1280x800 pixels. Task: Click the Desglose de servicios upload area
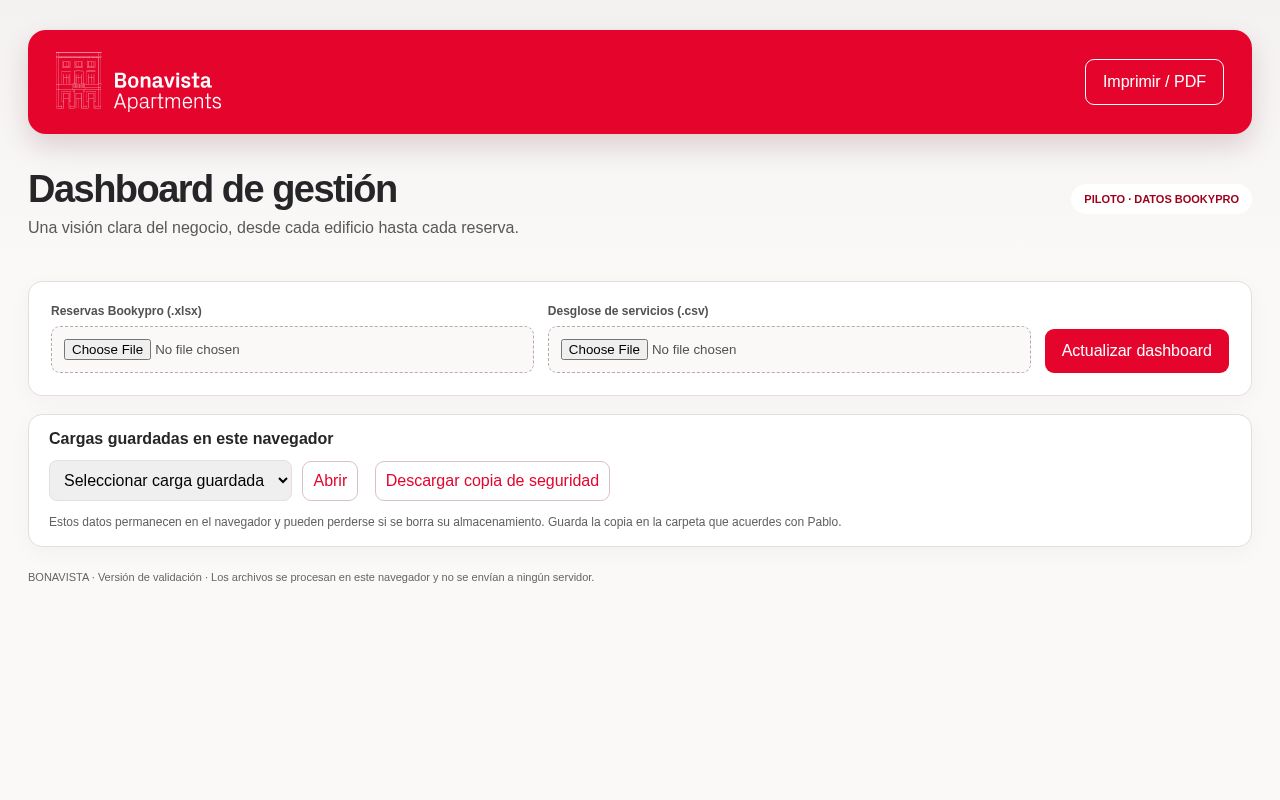click(789, 350)
